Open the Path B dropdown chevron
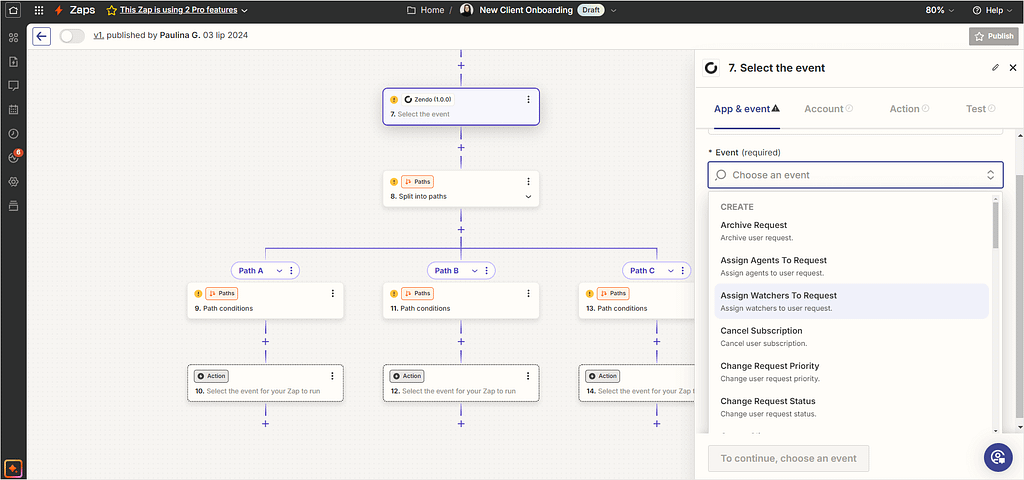The width and height of the screenshot is (1024, 480). pos(475,270)
